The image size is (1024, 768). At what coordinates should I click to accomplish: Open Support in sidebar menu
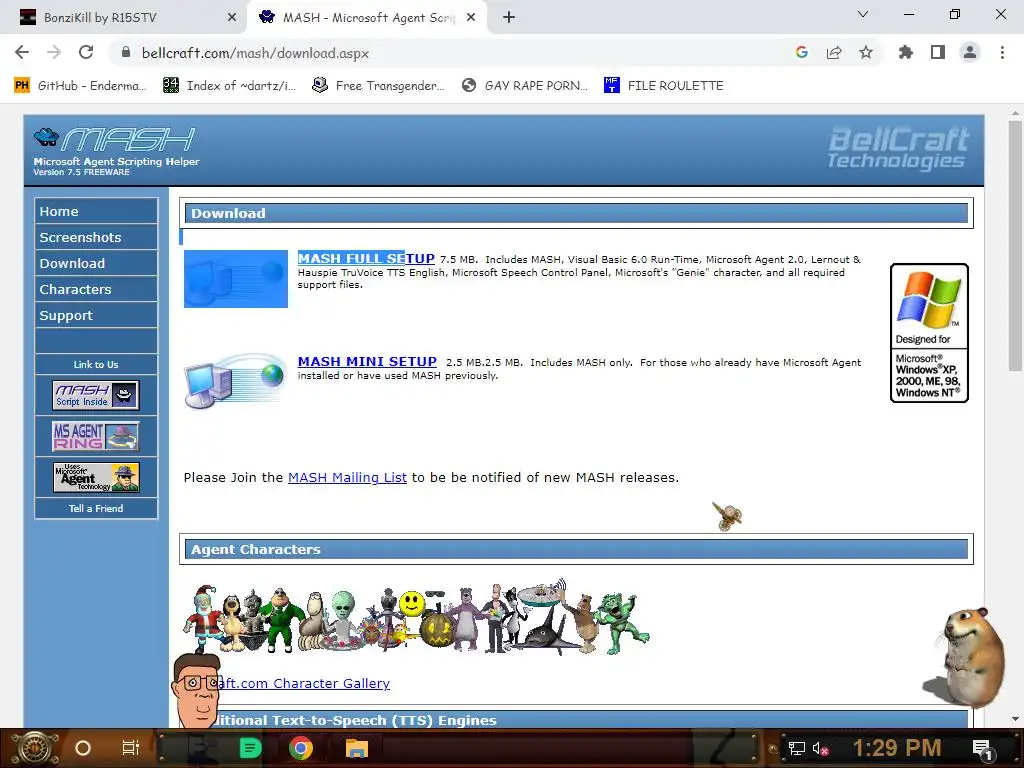pyautogui.click(x=96, y=315)
